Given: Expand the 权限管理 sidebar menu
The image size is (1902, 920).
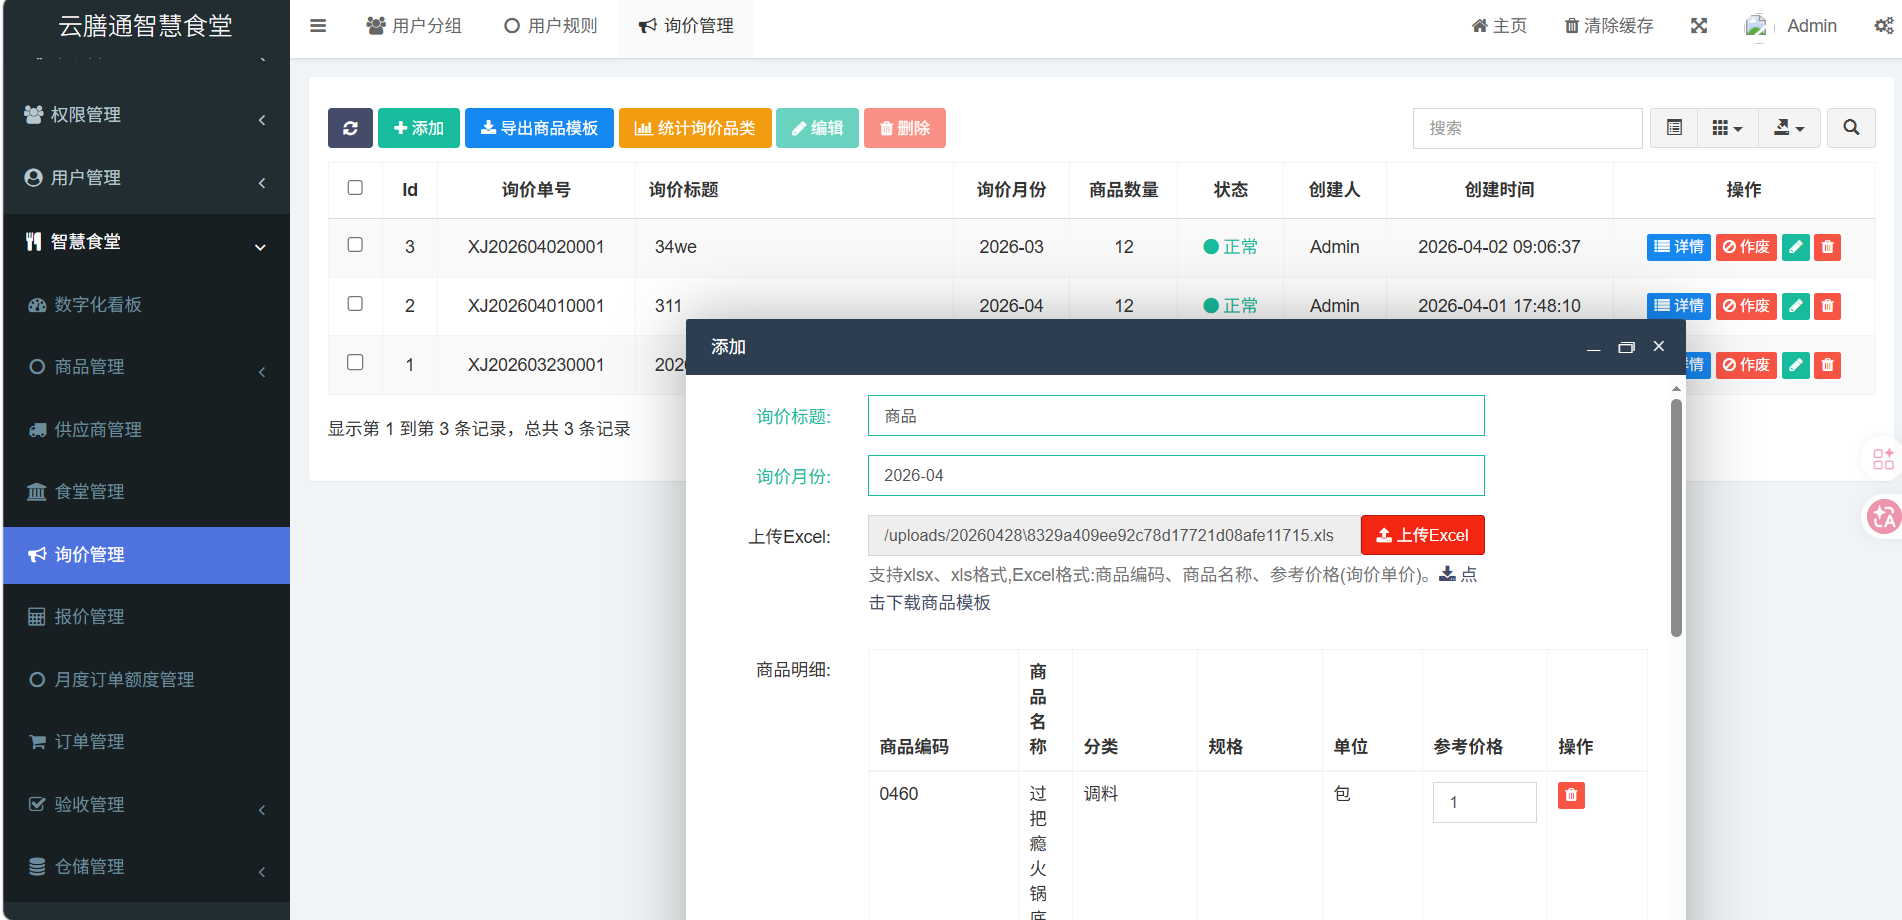Looking at the screenshot, I should coord(146,116).
